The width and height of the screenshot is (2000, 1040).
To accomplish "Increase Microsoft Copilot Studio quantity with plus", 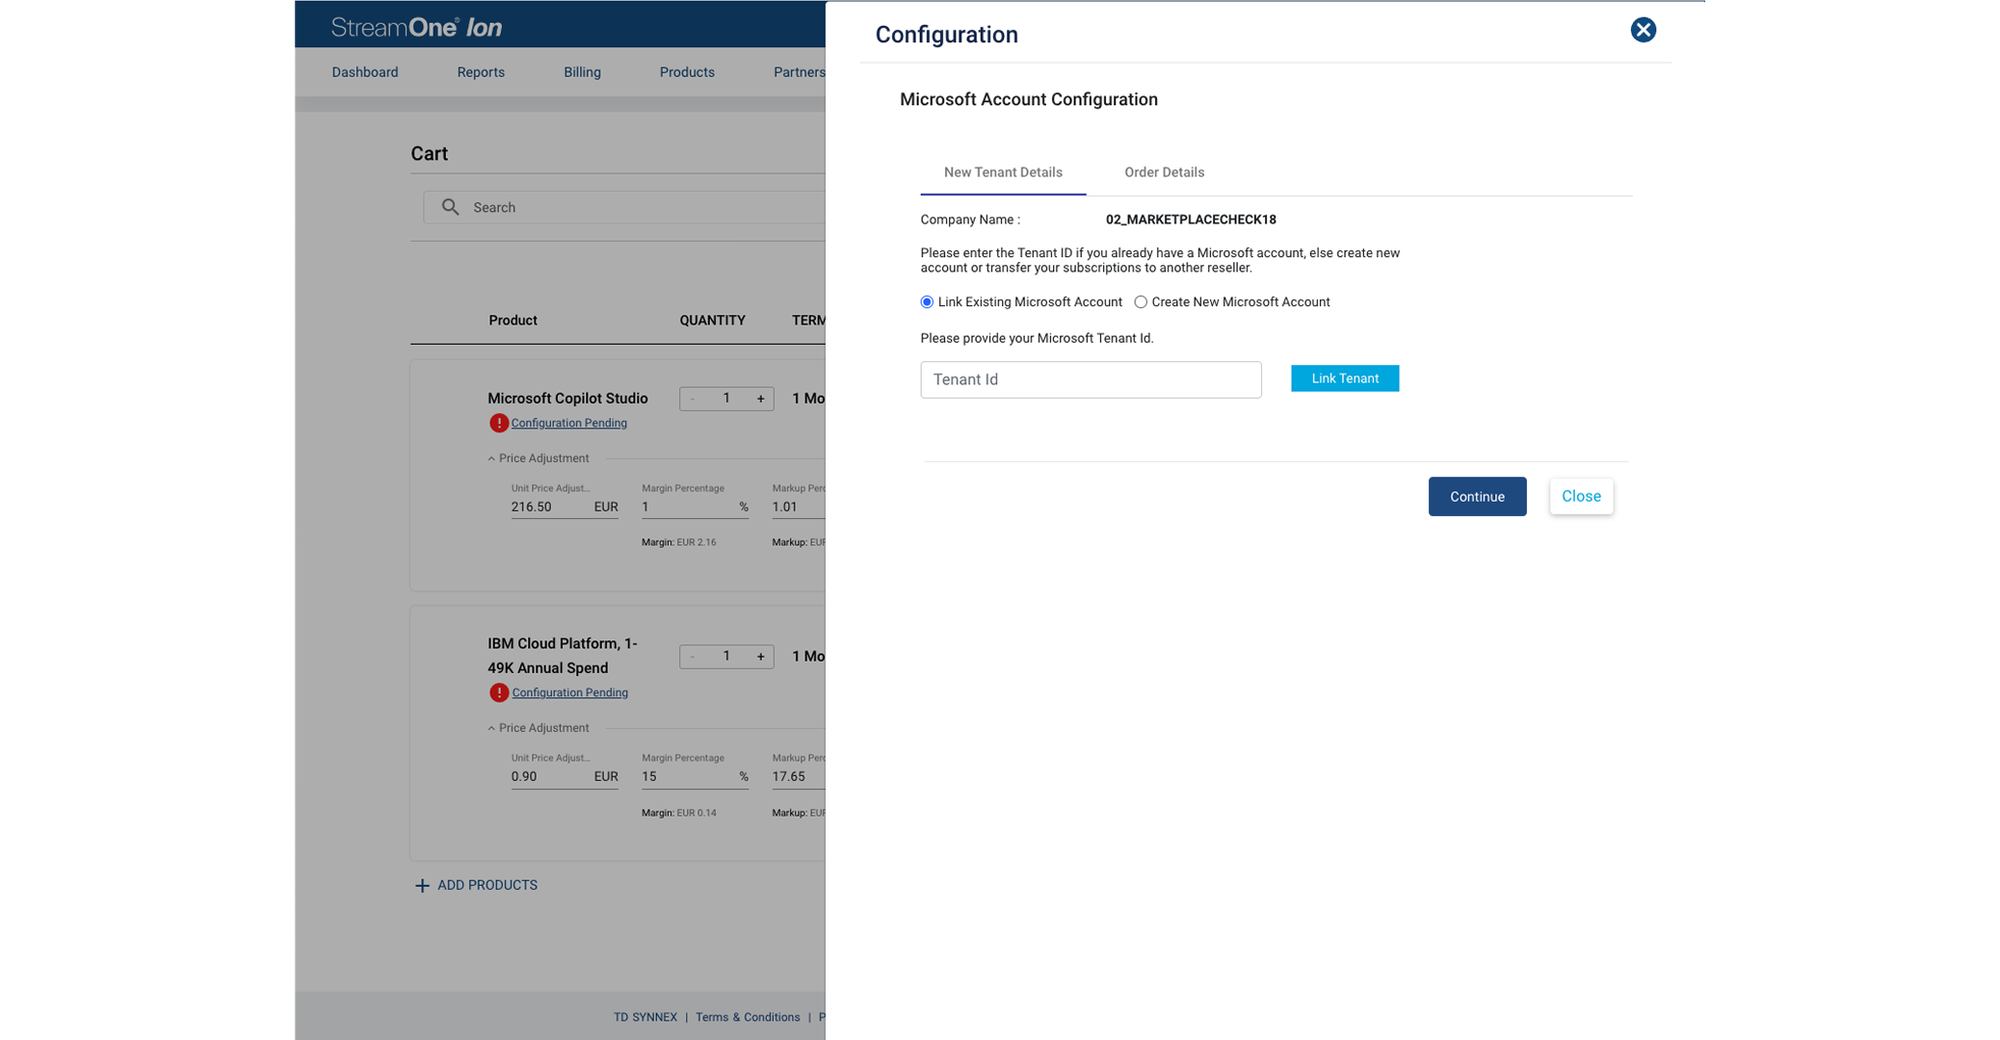I will (761, 399).
